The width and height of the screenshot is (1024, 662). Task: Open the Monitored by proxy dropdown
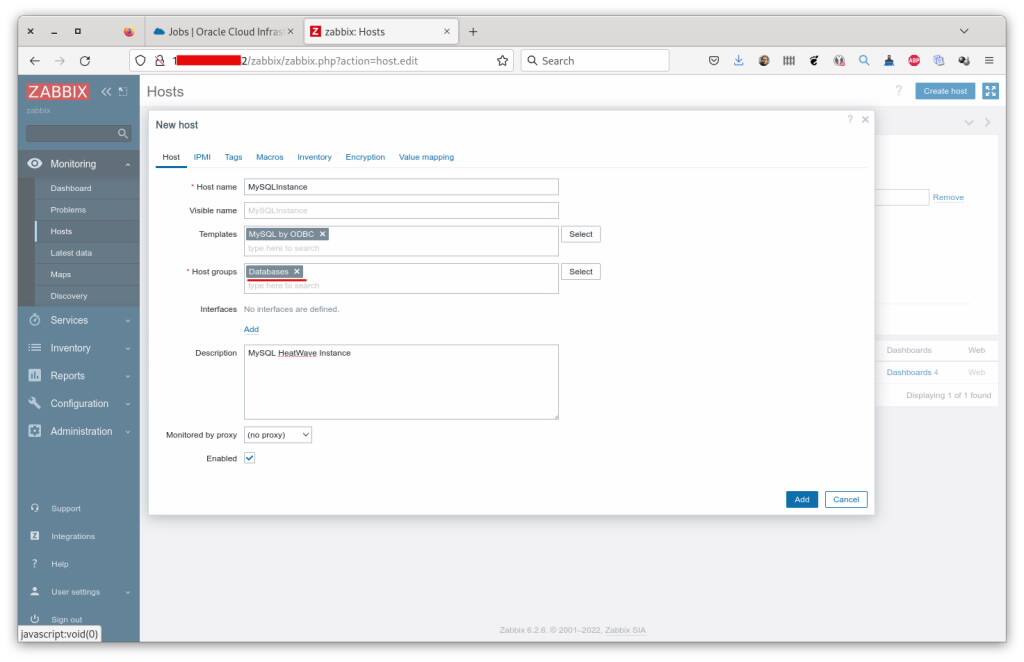coord(278,435)
